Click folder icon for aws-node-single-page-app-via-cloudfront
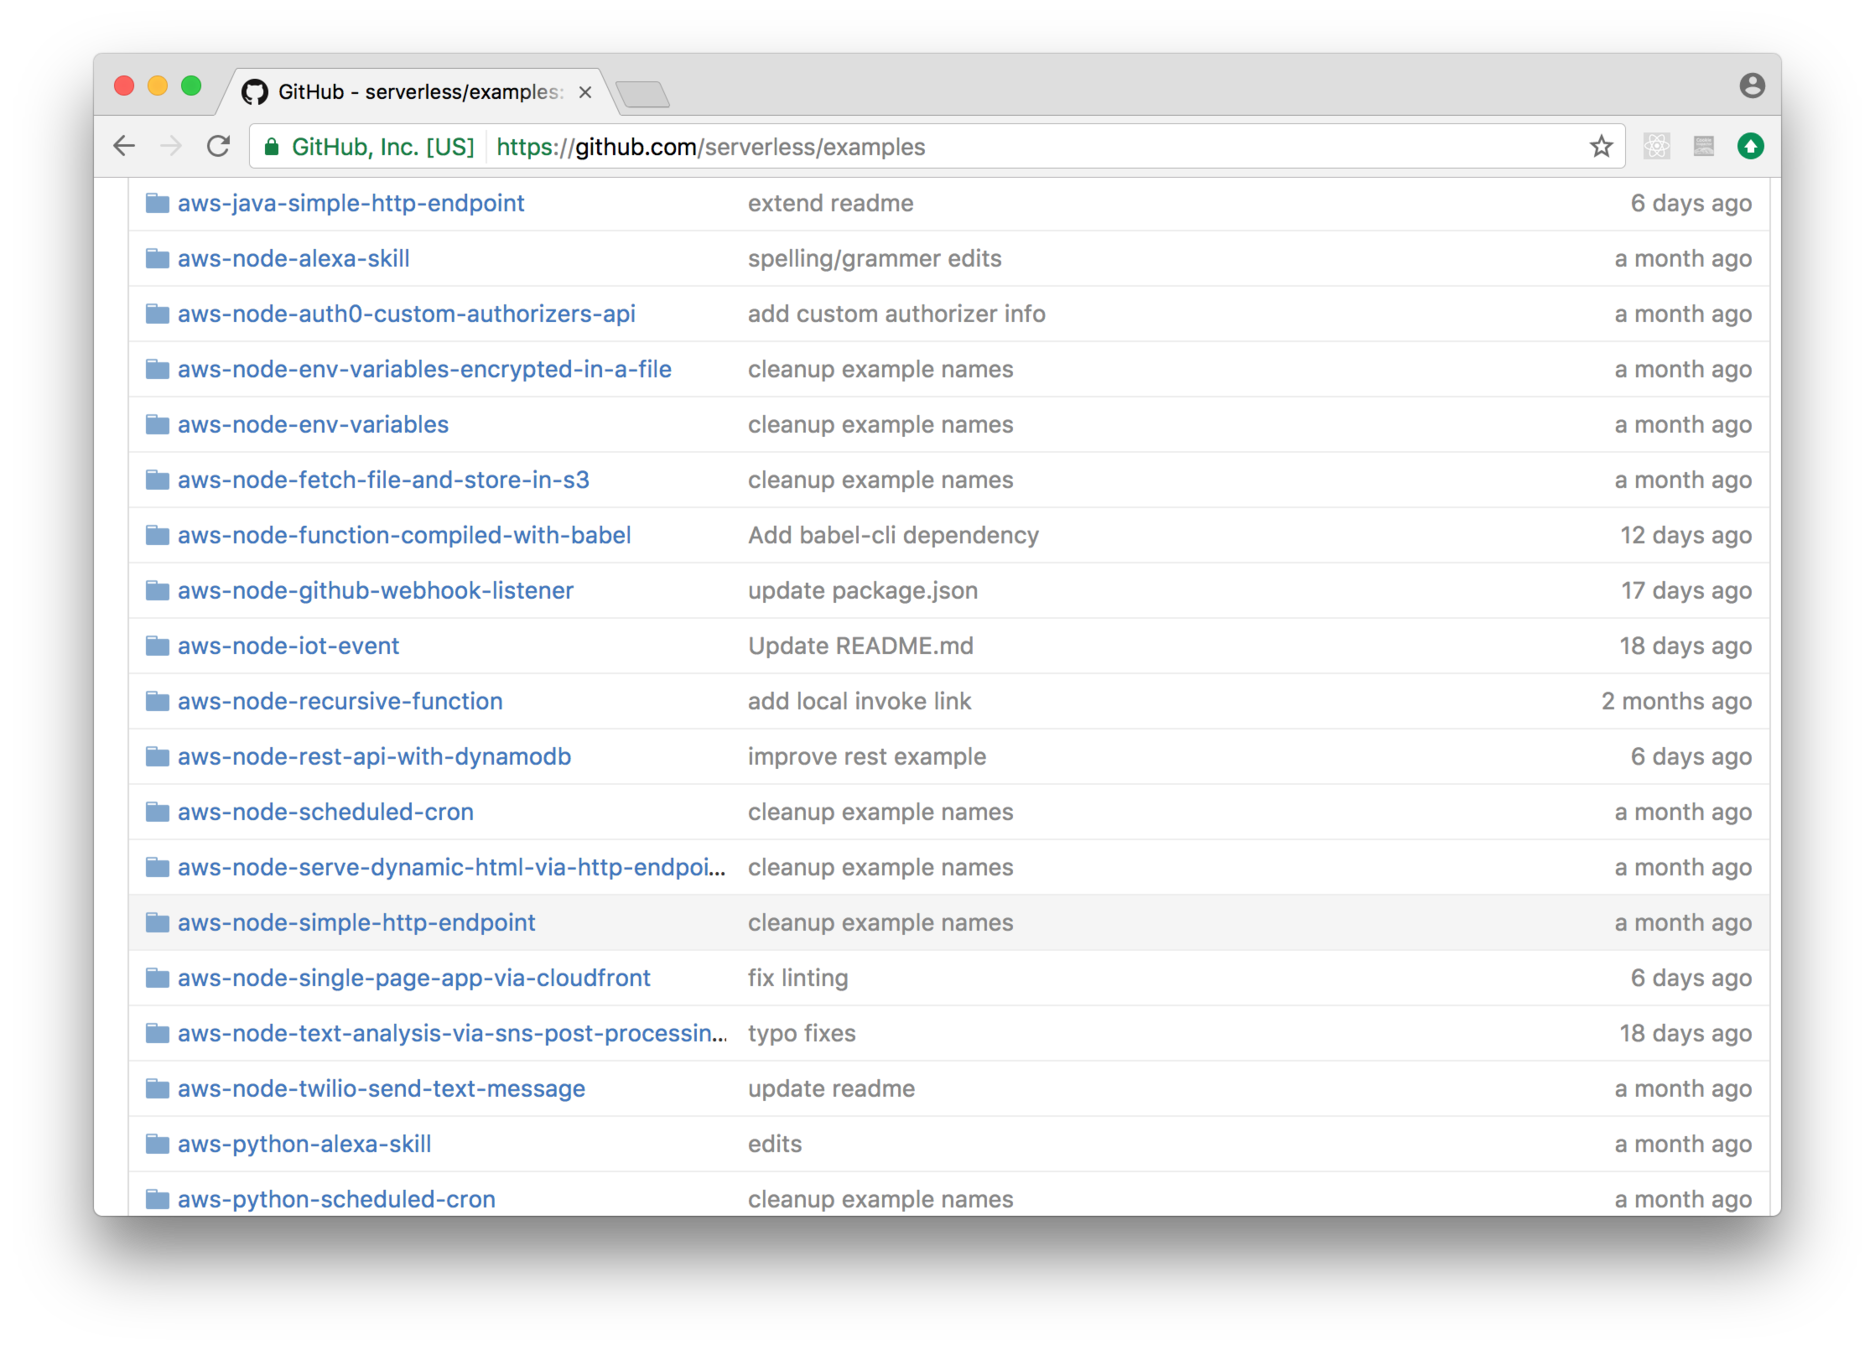The height and width of the screenshot is (1350, 1875). tap(157, 978)
